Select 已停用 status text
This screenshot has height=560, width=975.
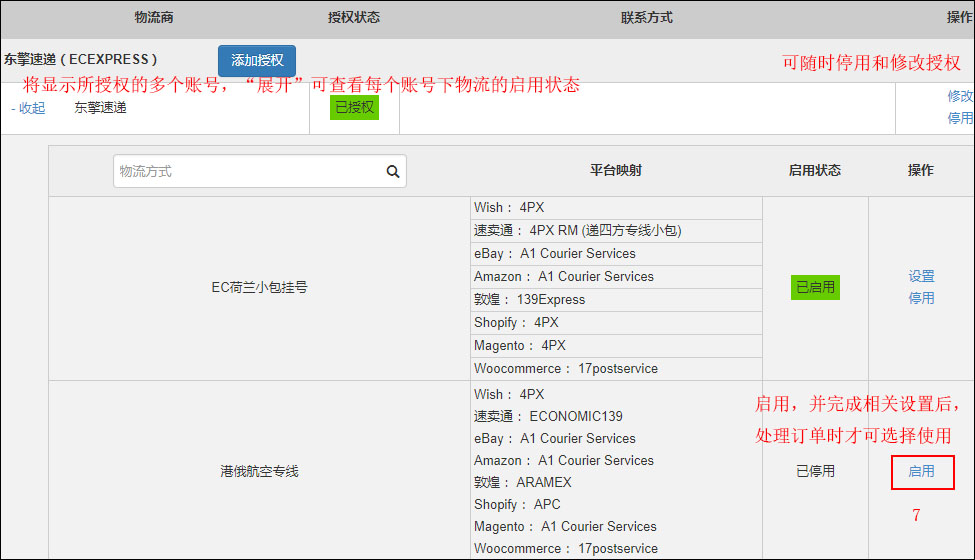tap(815, 472)
